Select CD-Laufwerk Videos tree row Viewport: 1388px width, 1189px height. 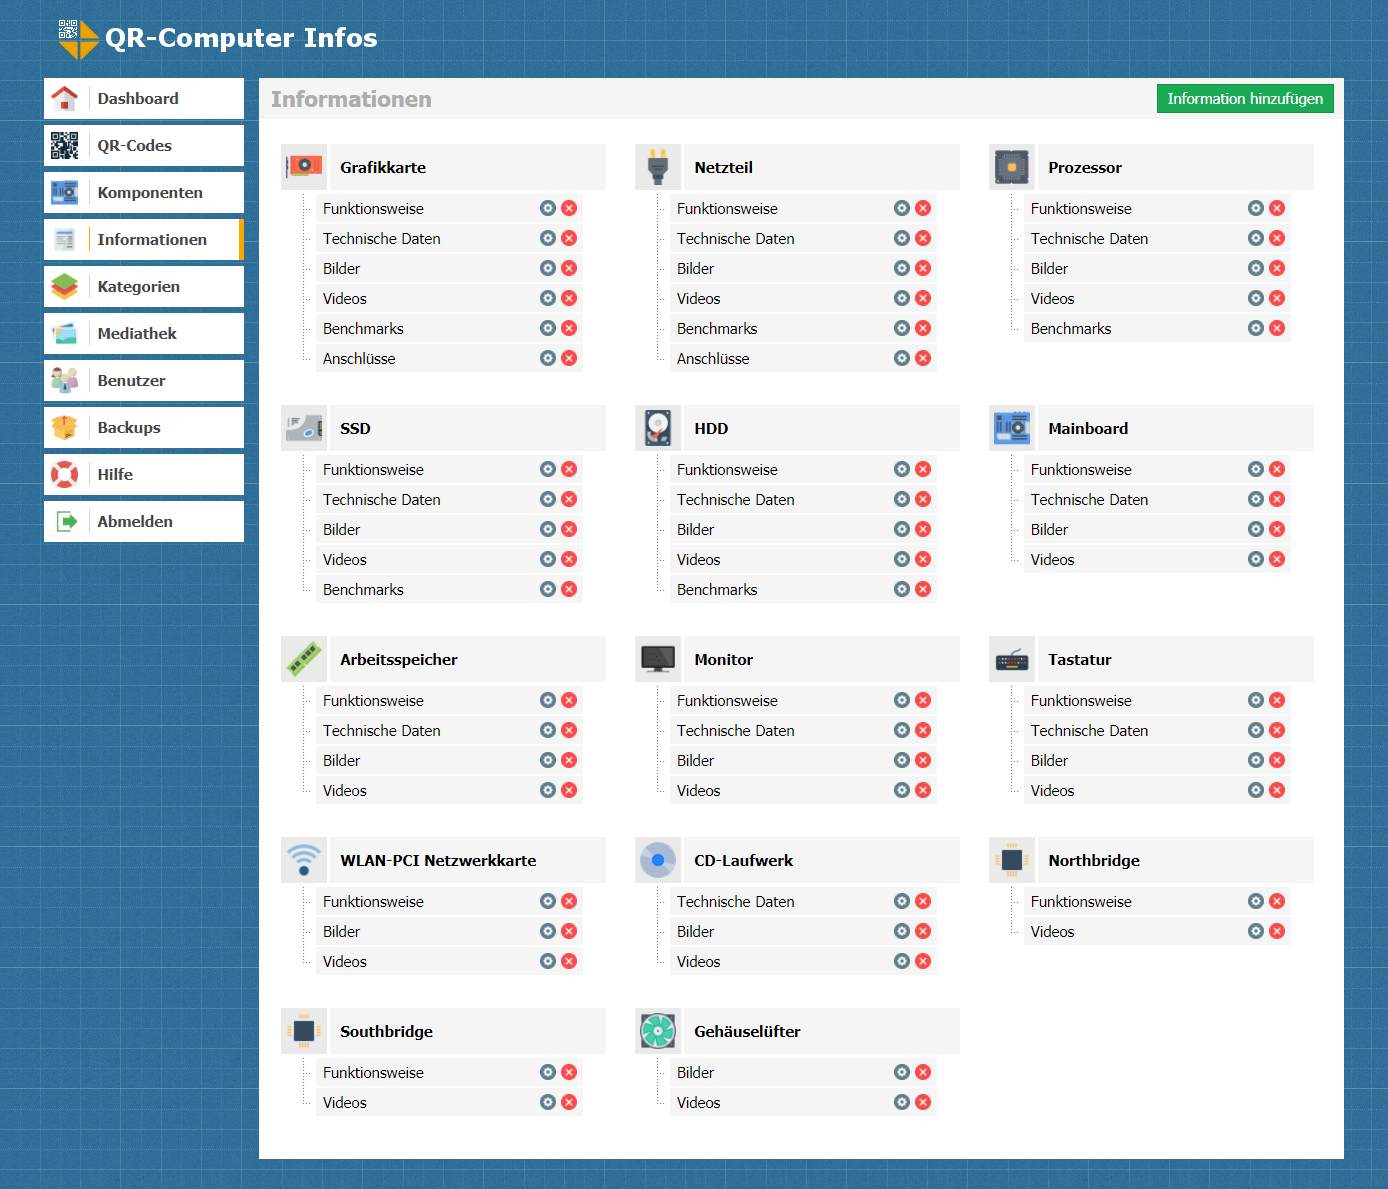803,961
